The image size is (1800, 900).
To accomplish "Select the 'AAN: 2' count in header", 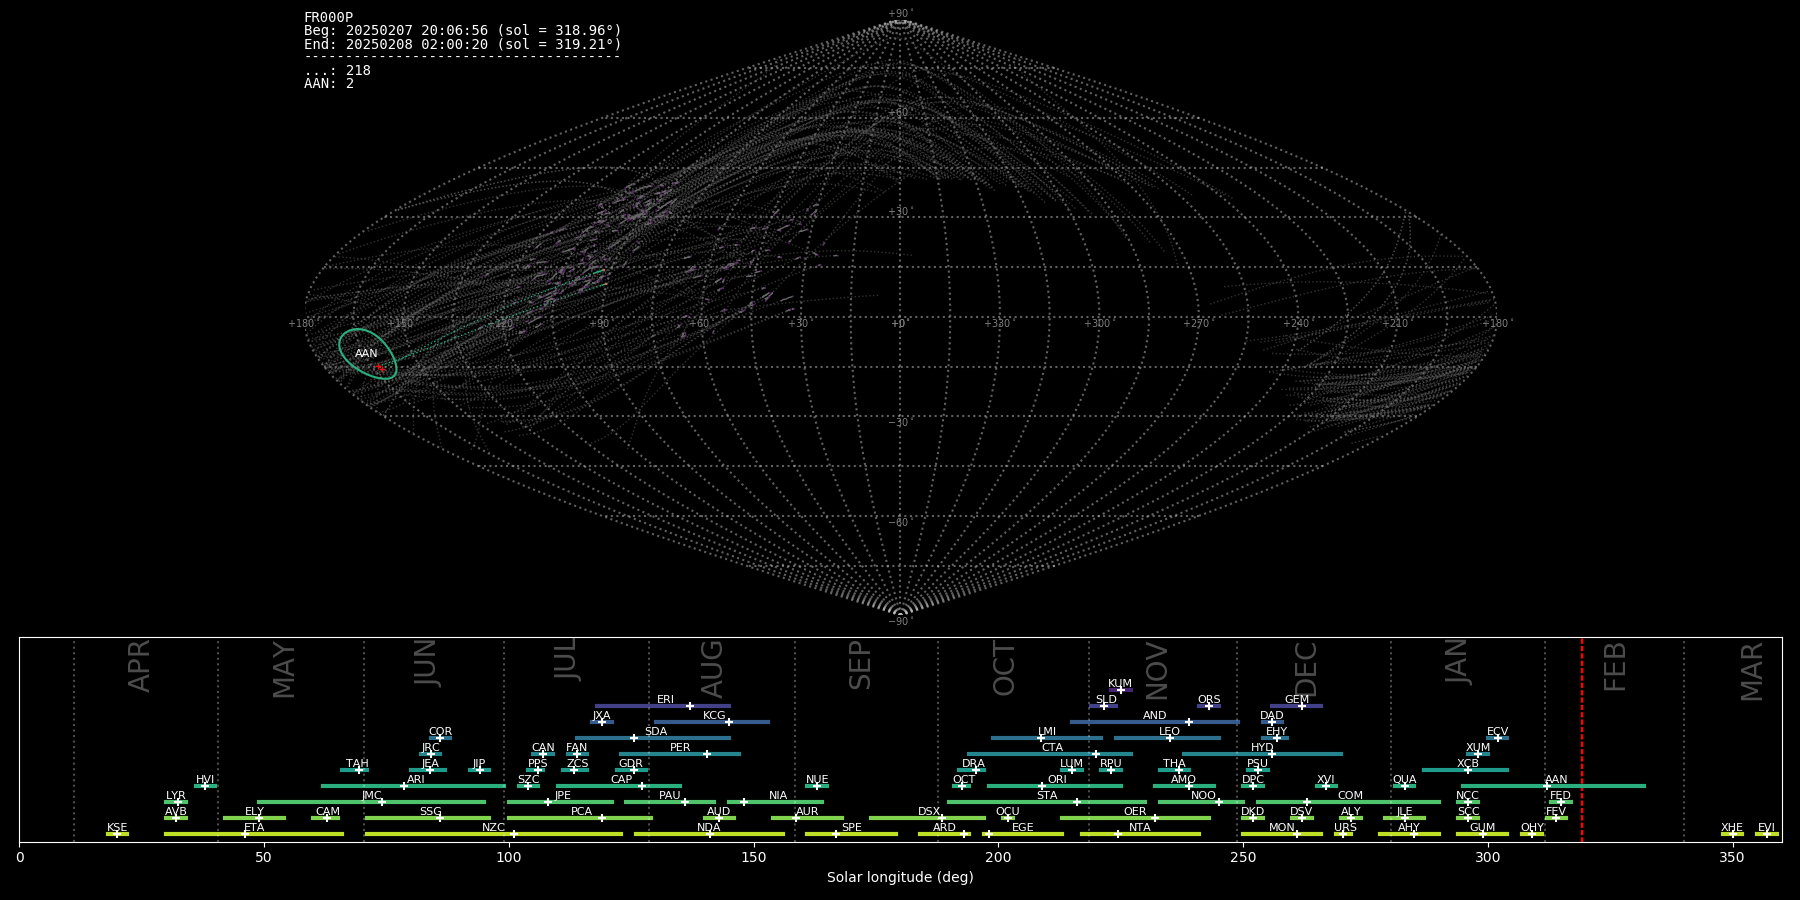I will click(329, 83).
